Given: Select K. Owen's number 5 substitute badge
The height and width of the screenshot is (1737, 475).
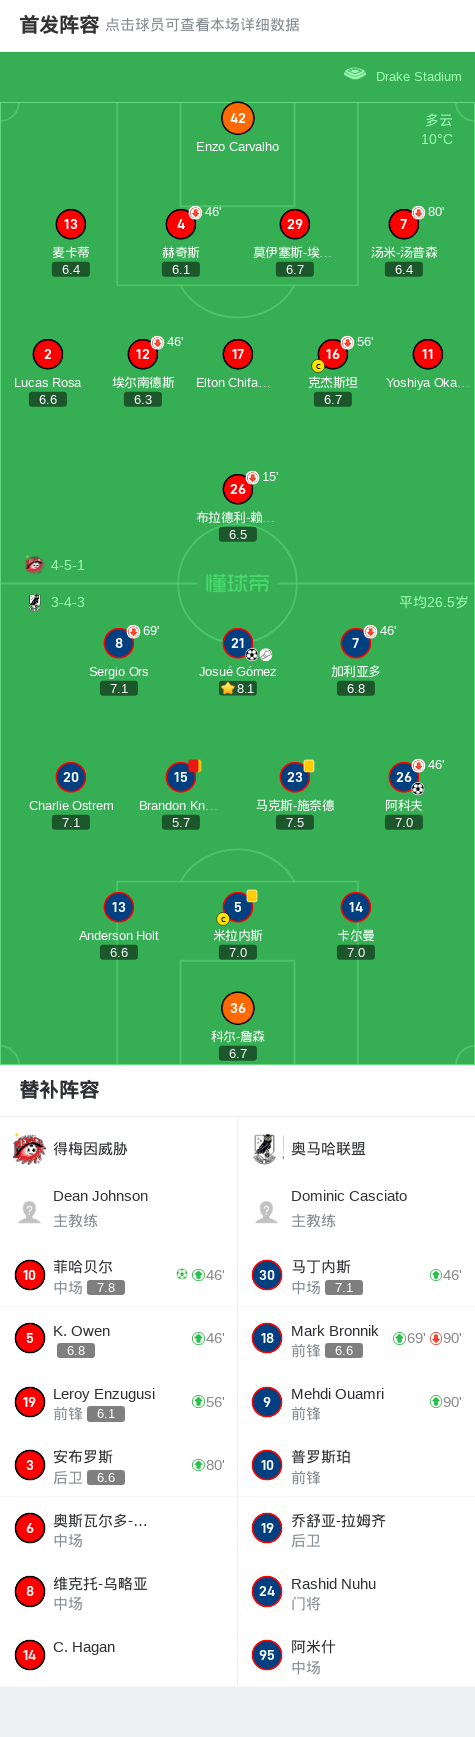Looking at the screenshot, I should pyautogui.click(x=30, y=1338).
